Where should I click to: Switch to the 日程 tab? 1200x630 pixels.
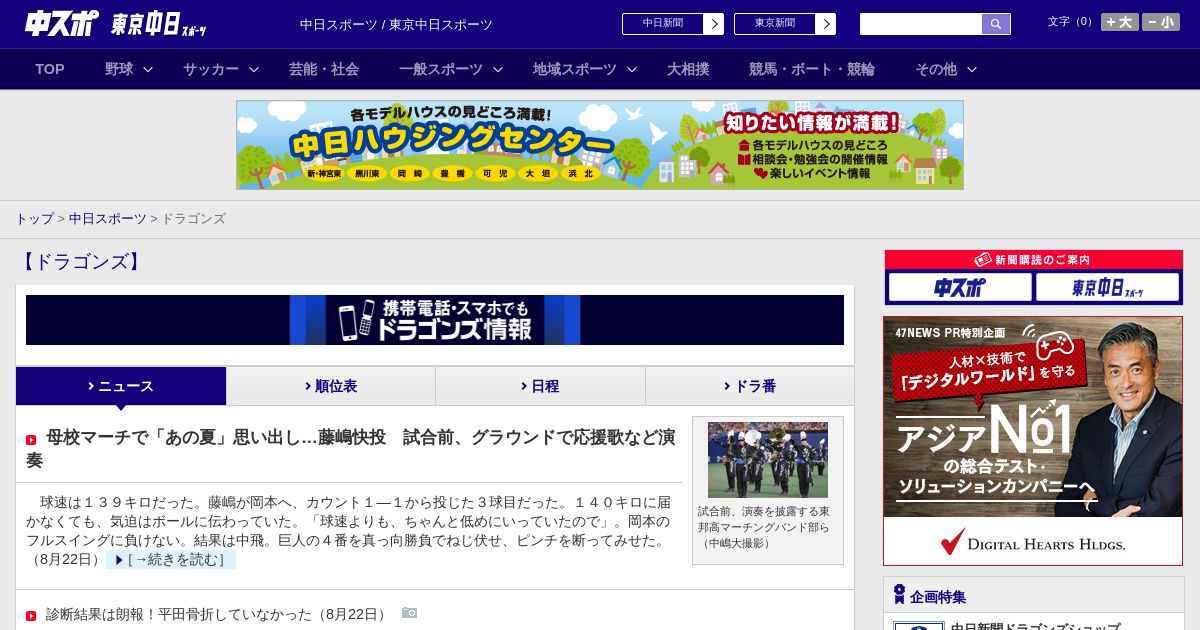click(540, 386)
